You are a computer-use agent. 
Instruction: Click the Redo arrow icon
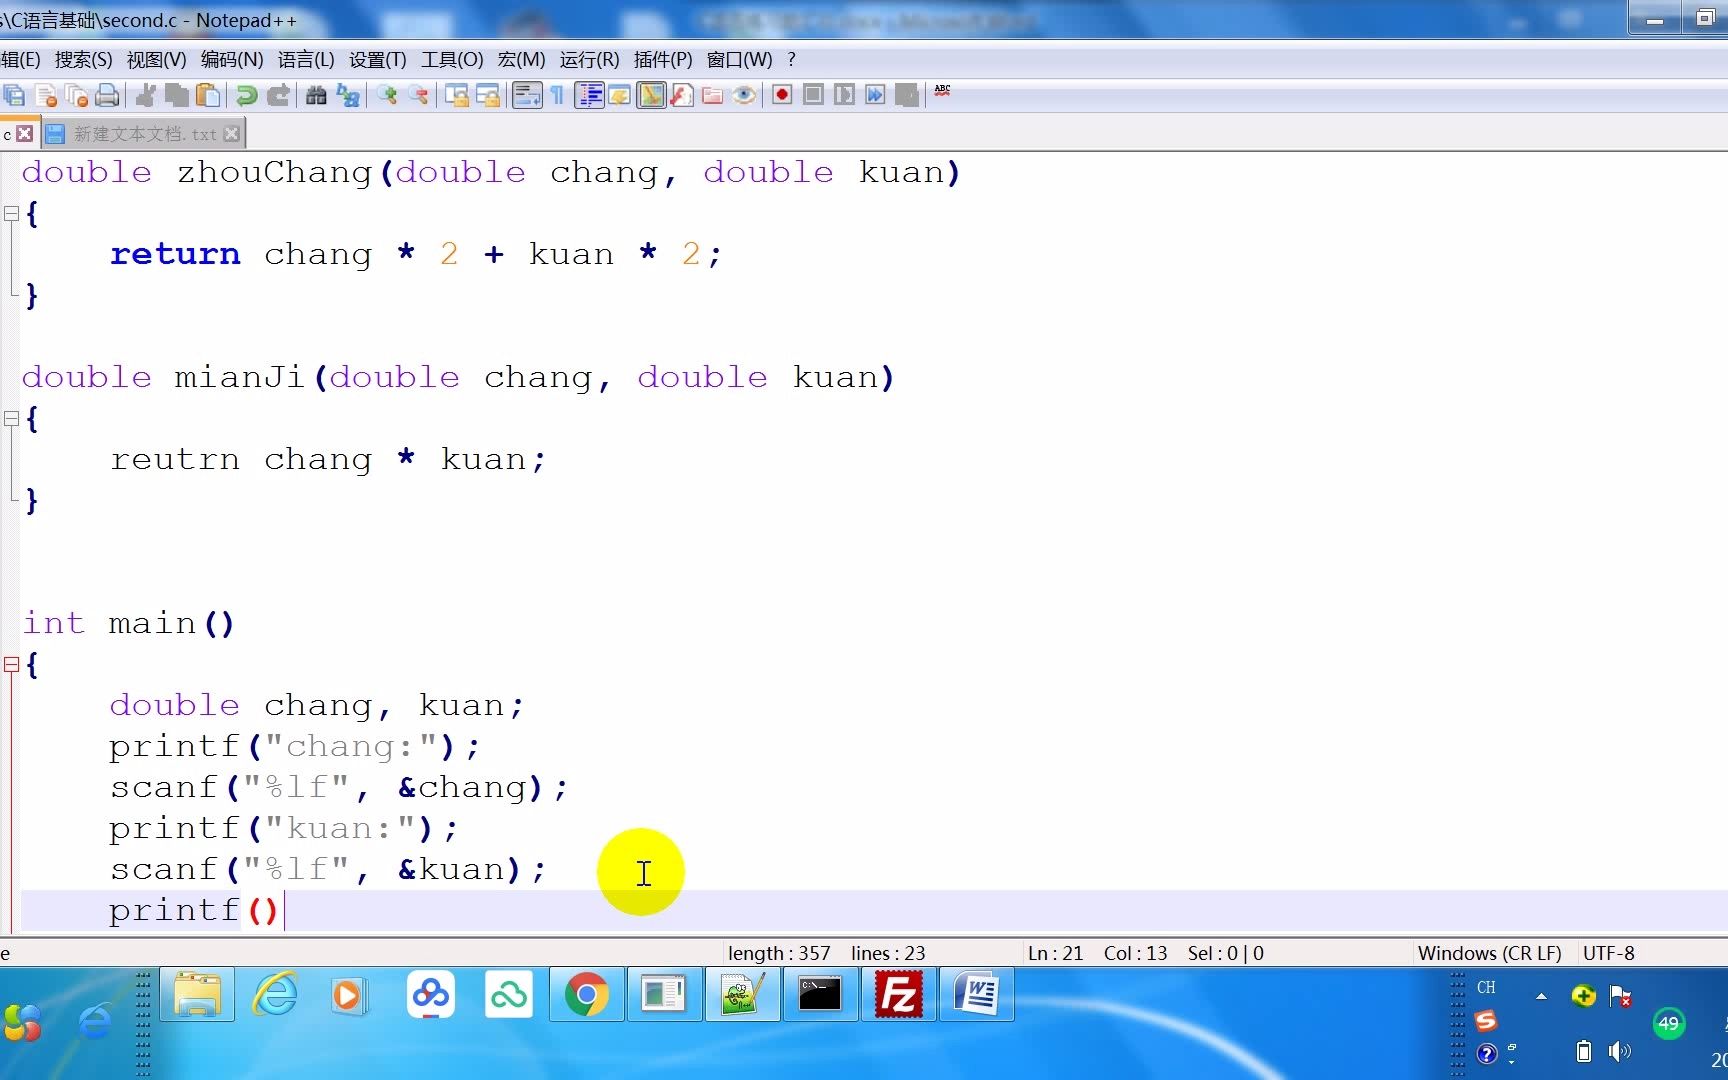[x=278, y=95]
